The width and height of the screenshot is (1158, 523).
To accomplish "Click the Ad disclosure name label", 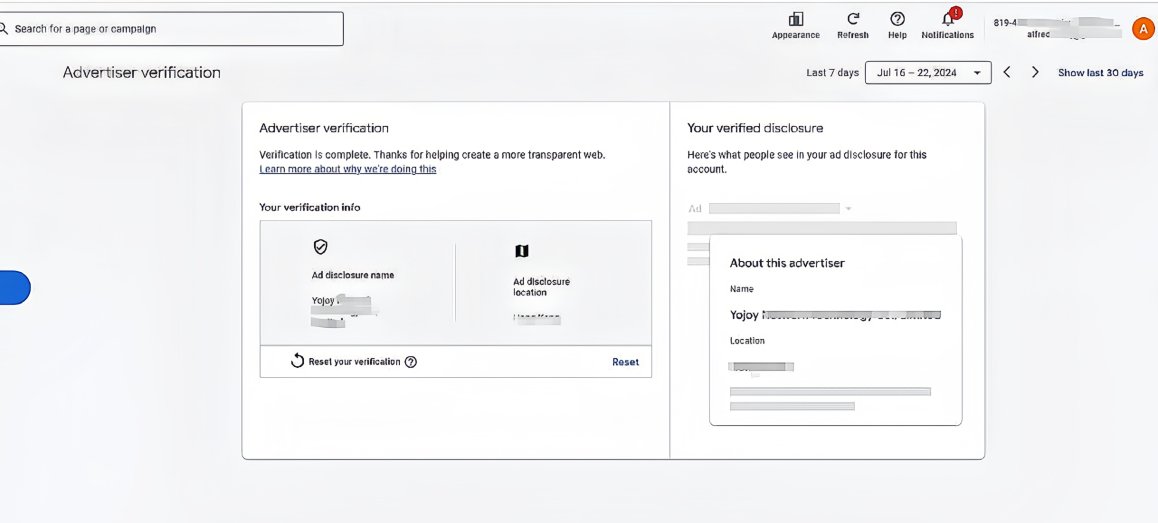I will [x=353, y=275].
